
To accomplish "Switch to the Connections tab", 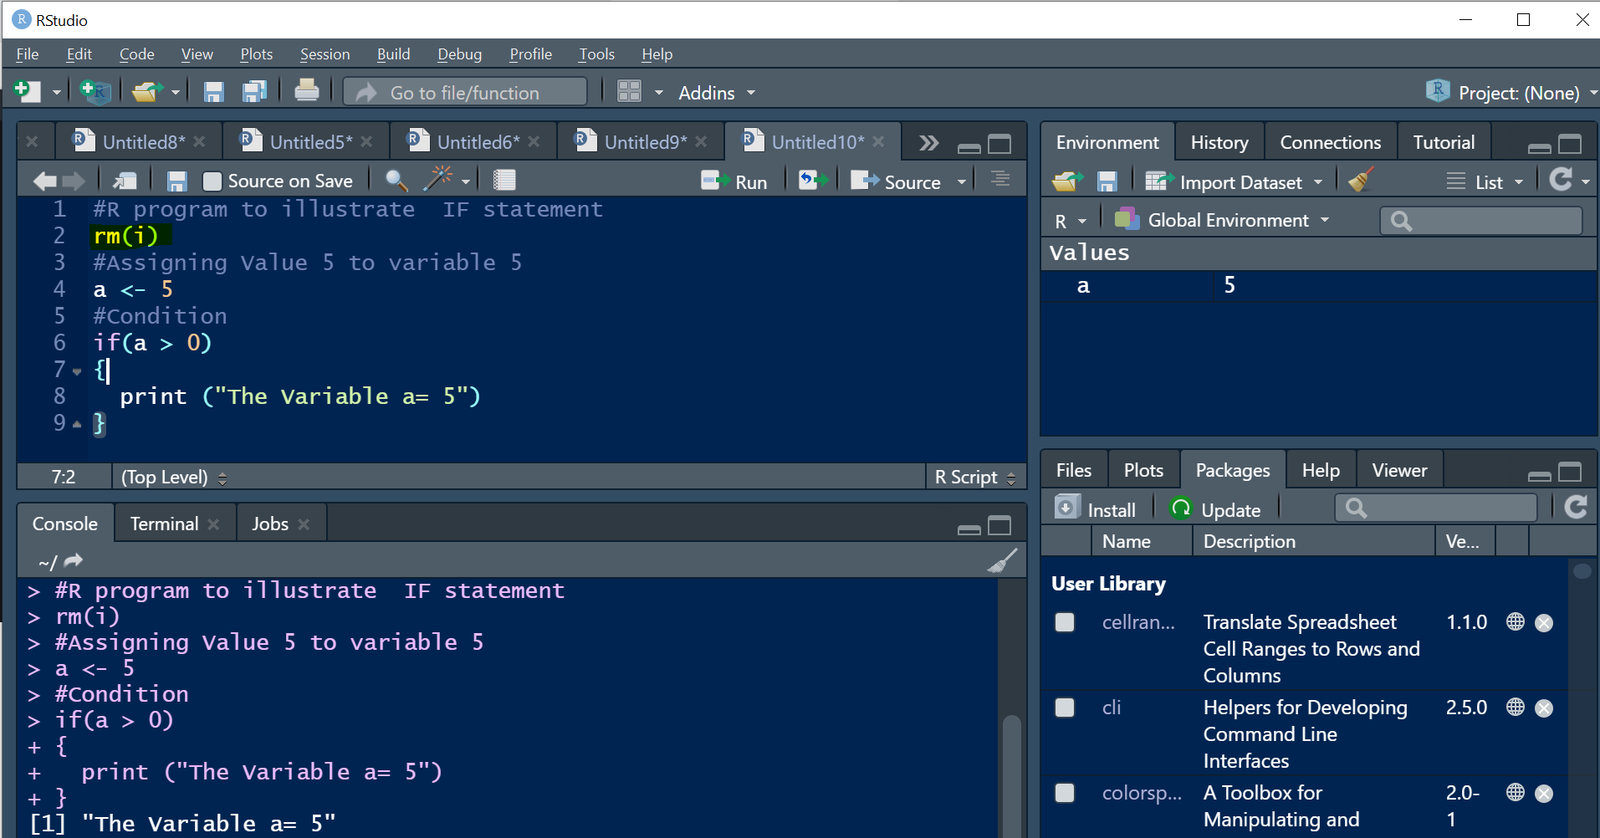I will coord(1330,142).
